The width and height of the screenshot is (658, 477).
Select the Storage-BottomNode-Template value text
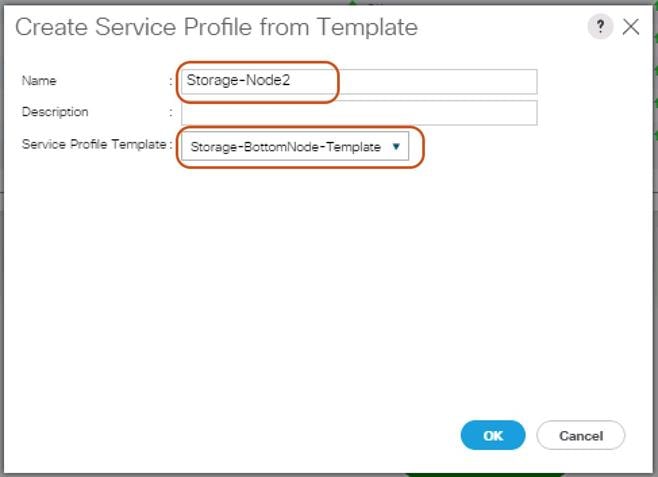285,147
